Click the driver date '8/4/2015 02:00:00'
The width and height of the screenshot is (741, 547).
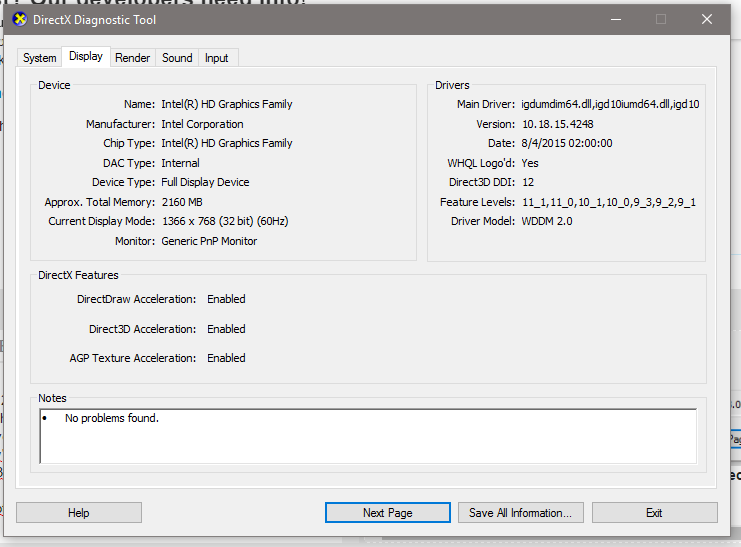[x=567, y=143]
